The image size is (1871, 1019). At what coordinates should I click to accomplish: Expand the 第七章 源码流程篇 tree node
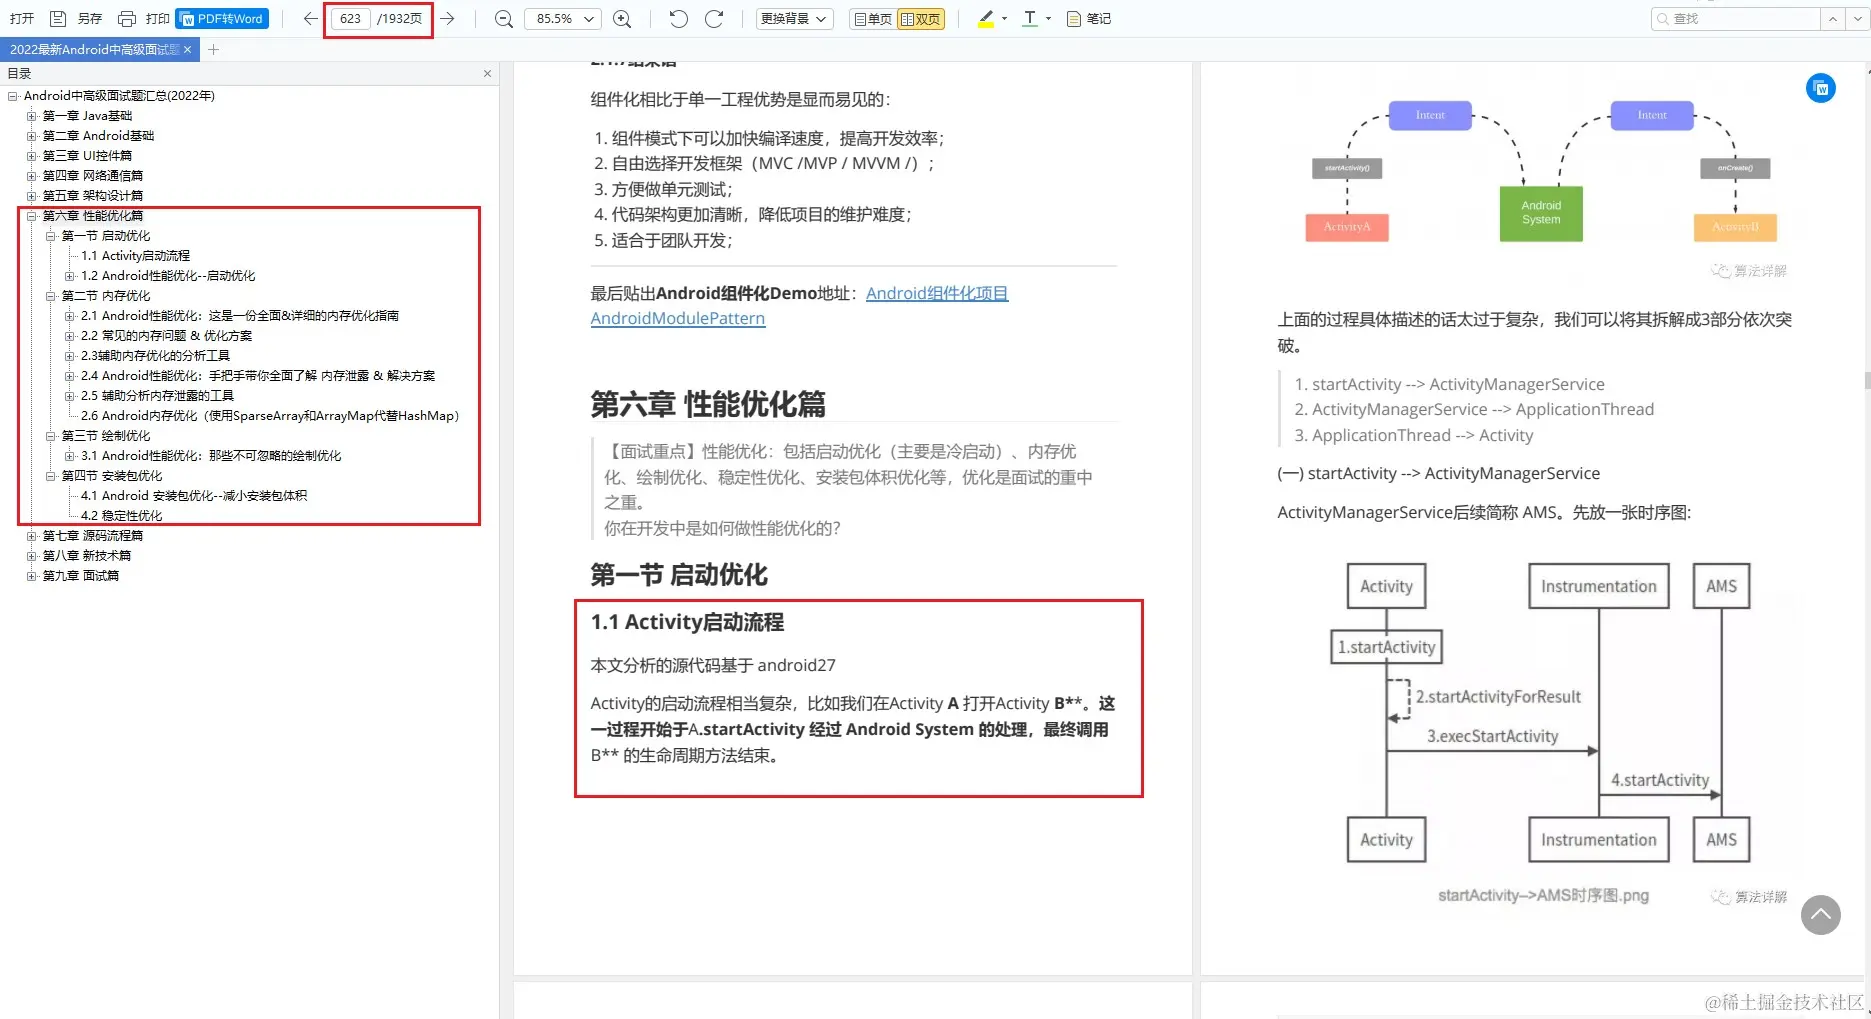[x=31, y=535]
